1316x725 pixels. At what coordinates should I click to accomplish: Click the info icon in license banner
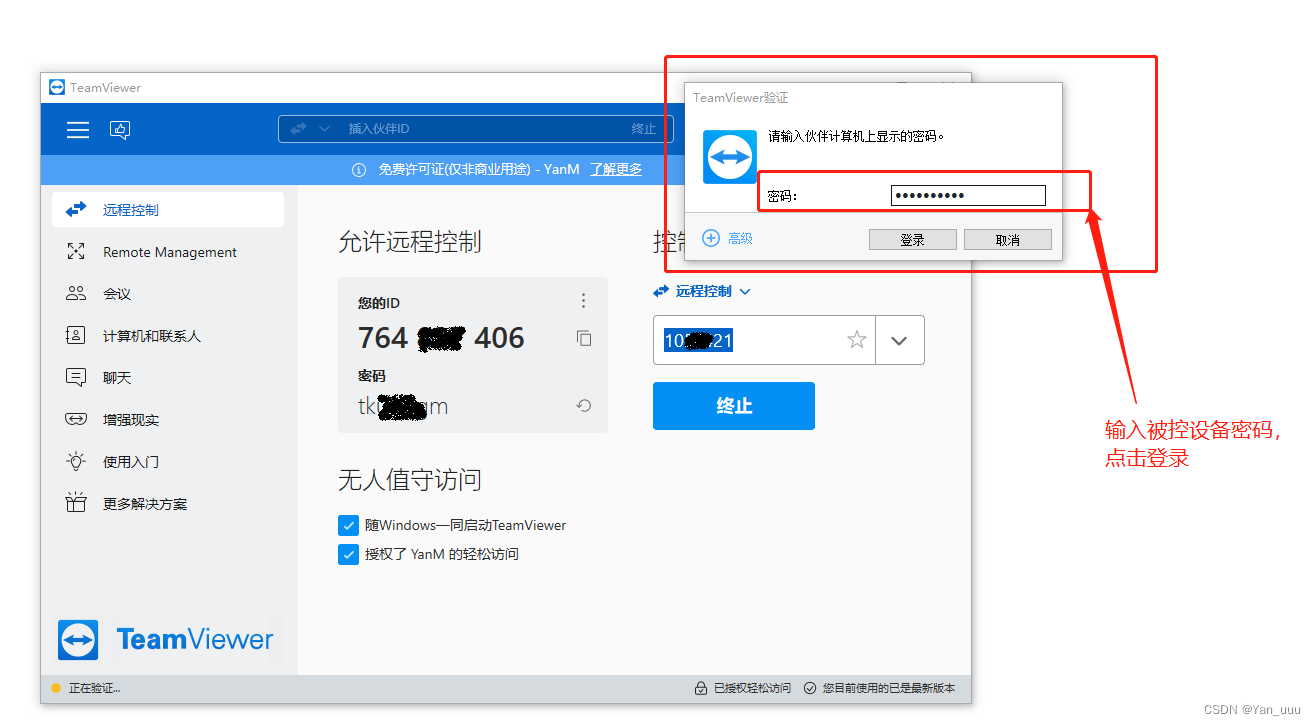pos(359,170)
